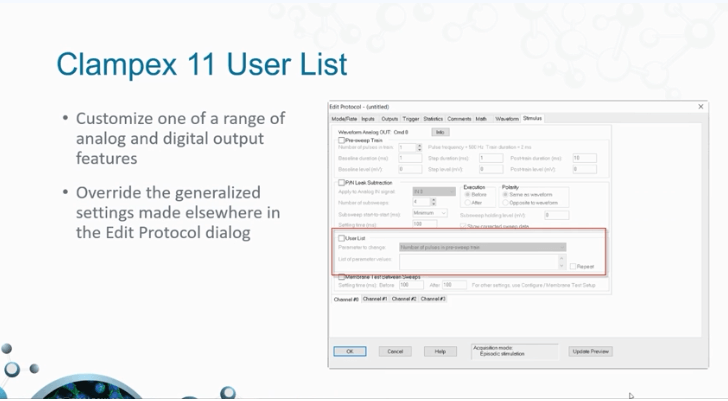Click the Step level (mV) field
The height and width of the screenshot is (401, 728).
point(491,169)
